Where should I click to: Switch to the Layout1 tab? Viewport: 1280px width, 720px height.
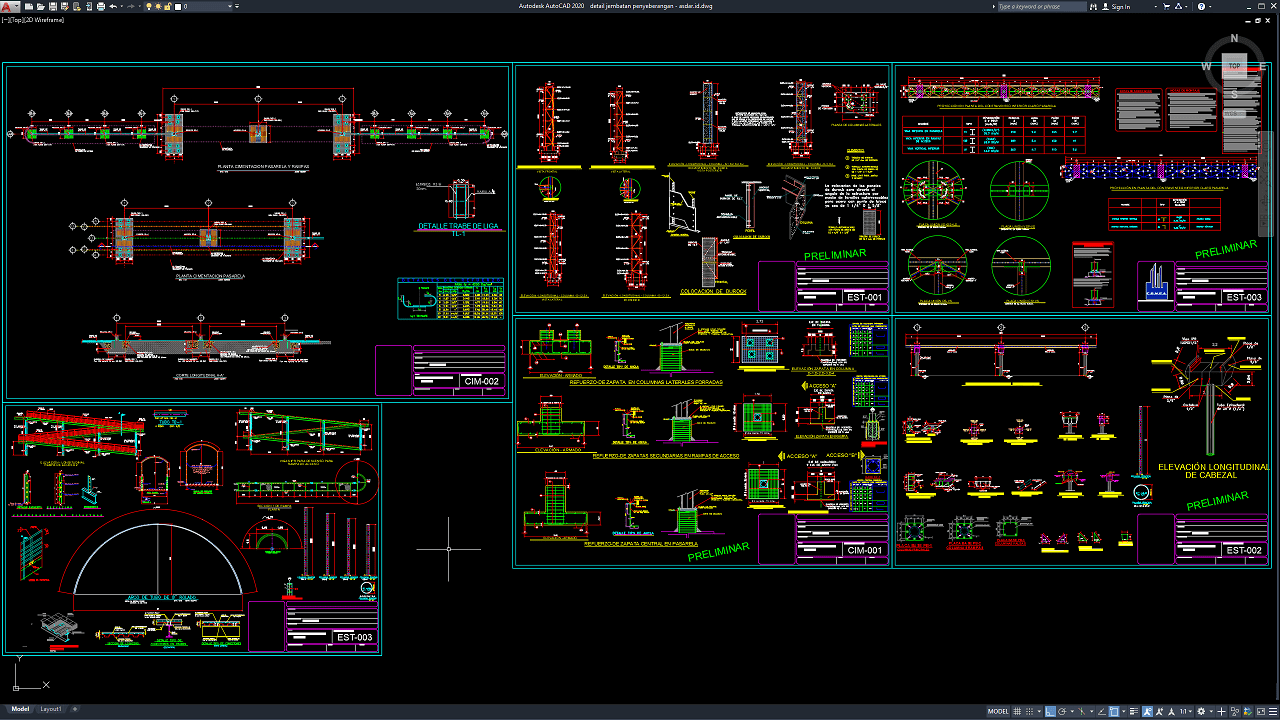(50, 709)
